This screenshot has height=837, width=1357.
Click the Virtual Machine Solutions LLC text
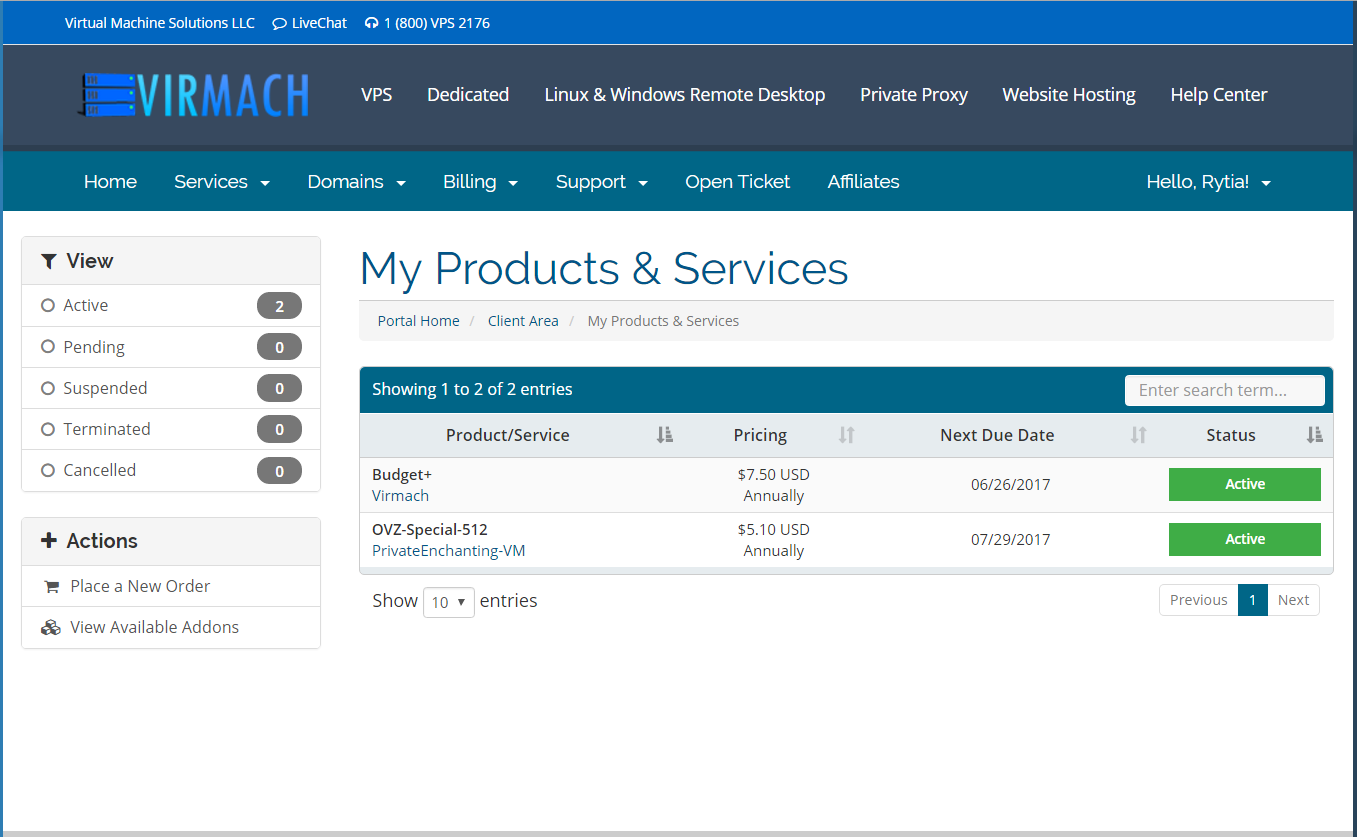[160, 23]
